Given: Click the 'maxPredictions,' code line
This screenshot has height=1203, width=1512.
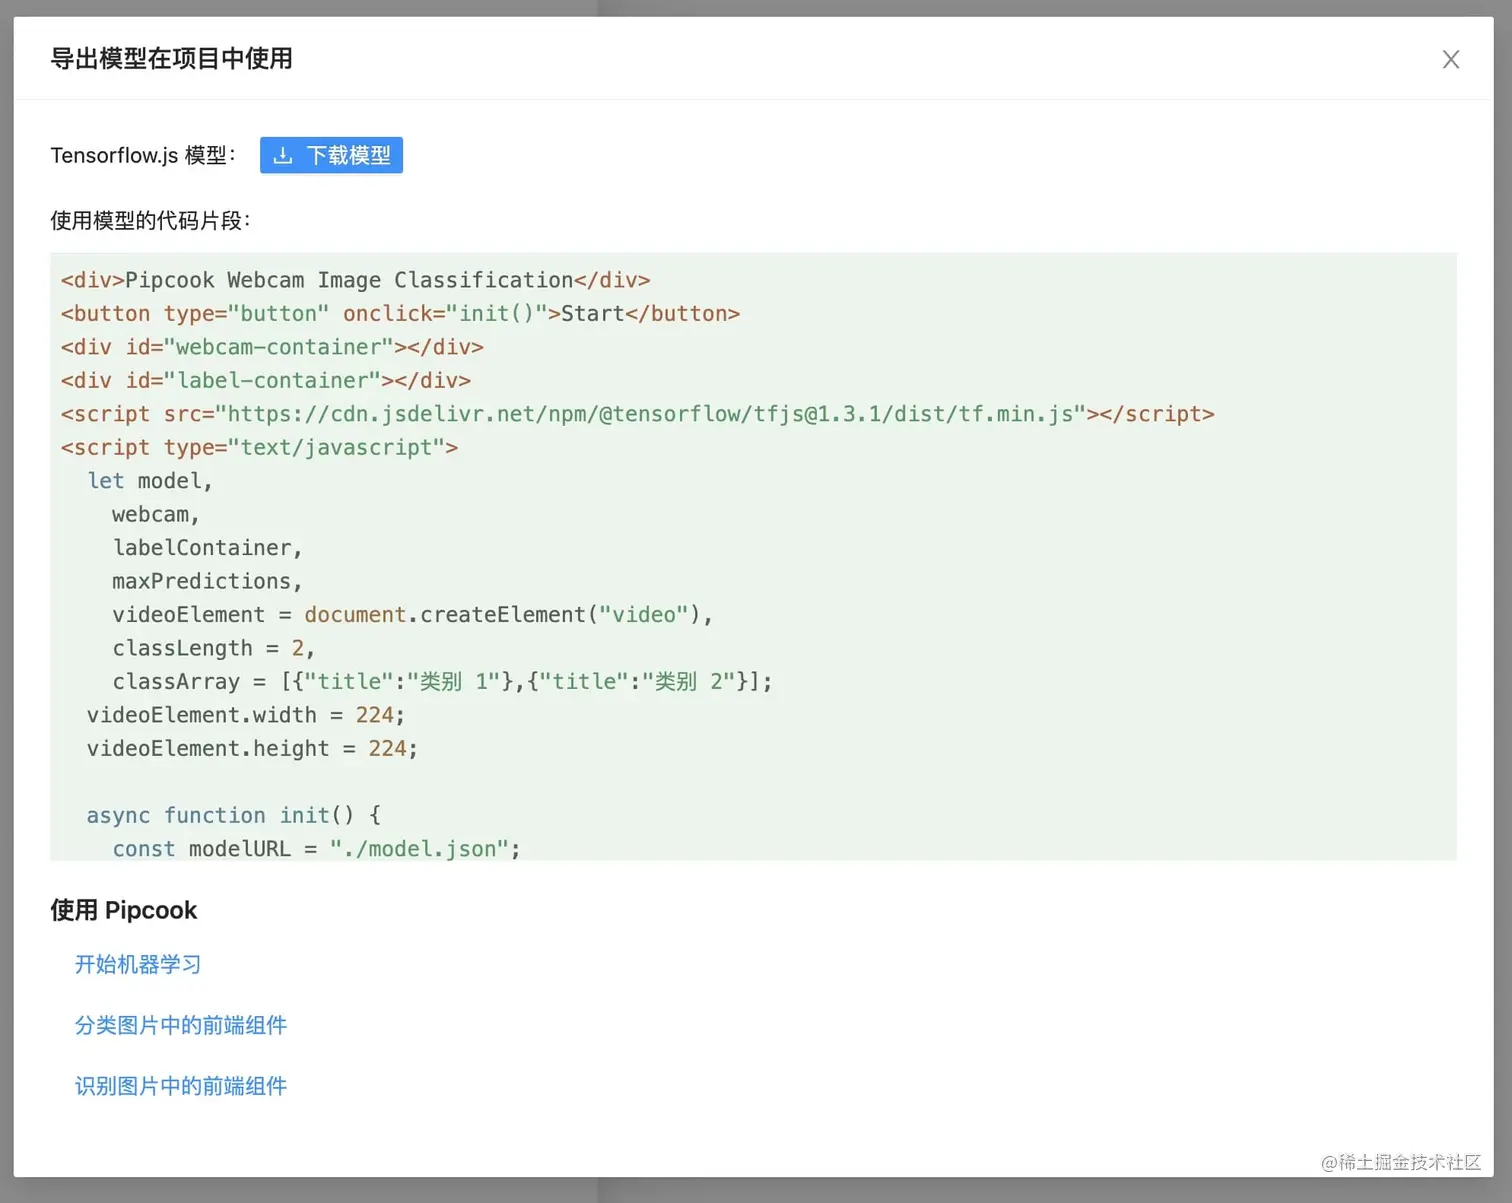Looking at the screenshot, I should [207, 581].
